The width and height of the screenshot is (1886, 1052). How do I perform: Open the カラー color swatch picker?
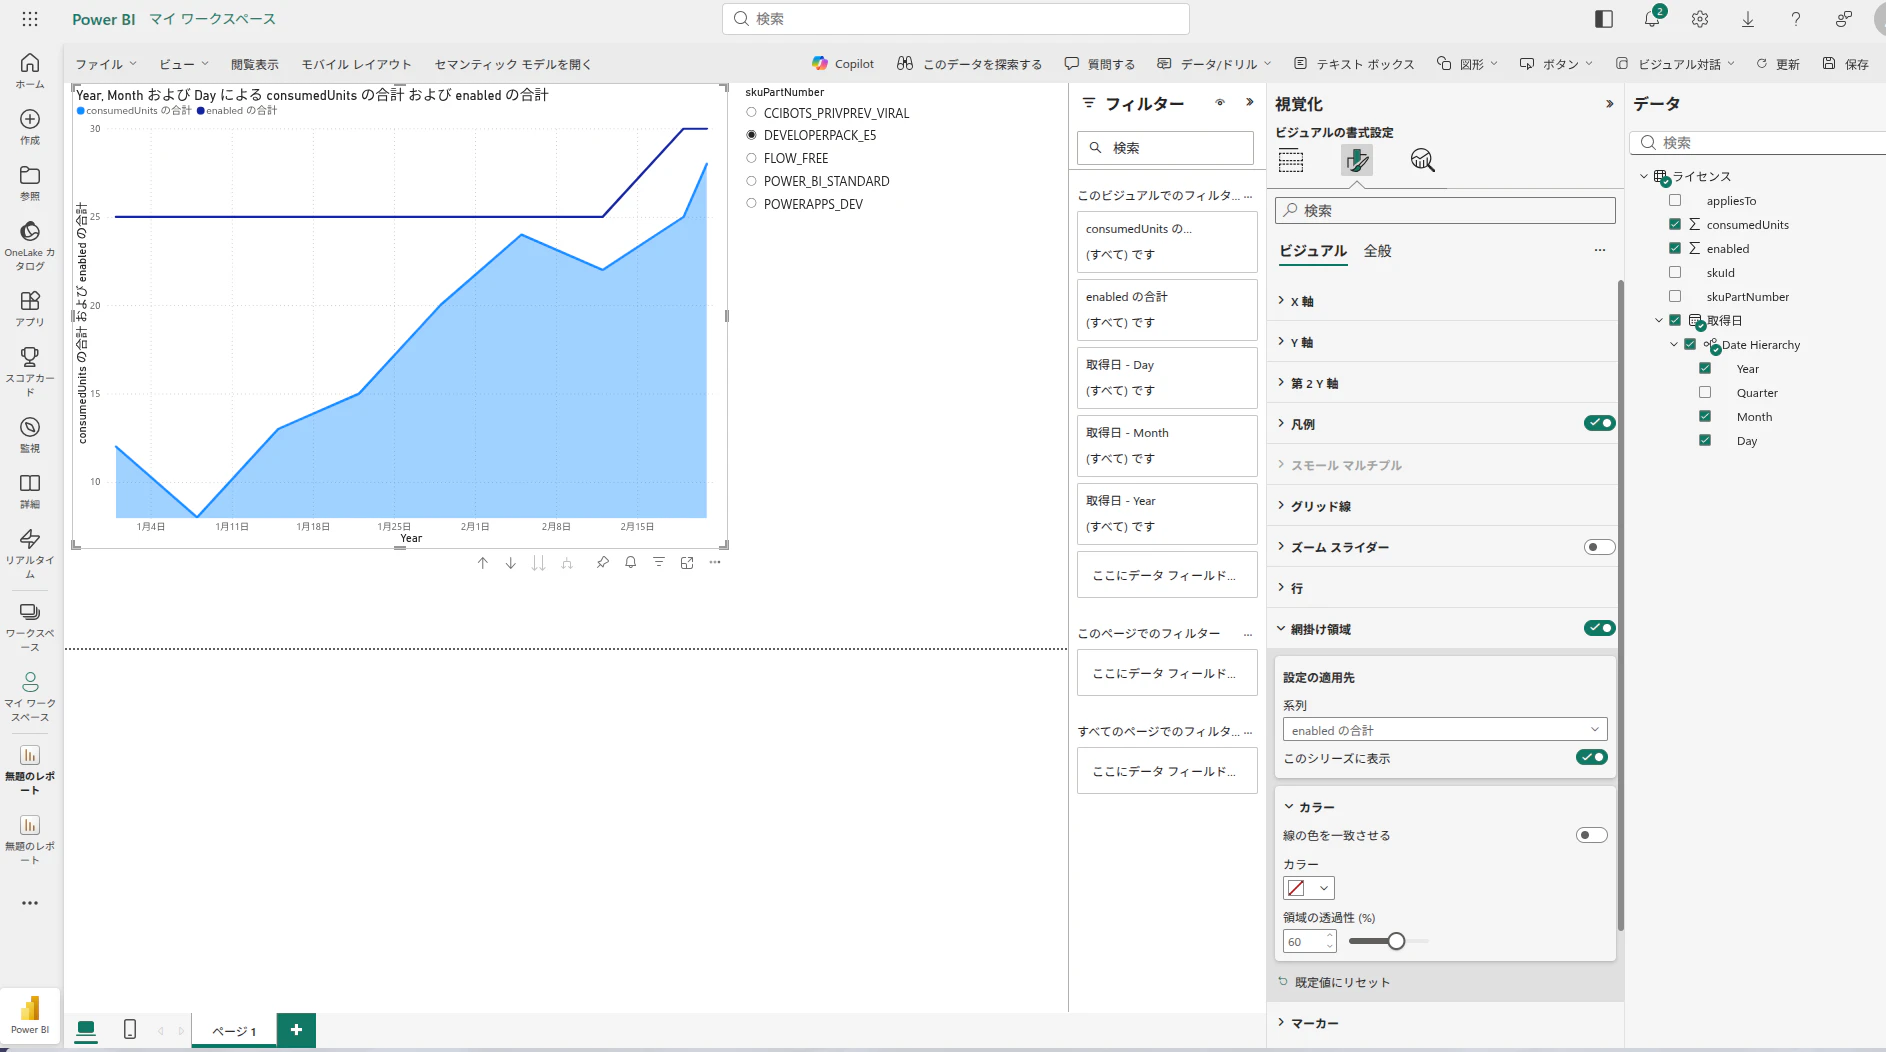point(1308,888)
